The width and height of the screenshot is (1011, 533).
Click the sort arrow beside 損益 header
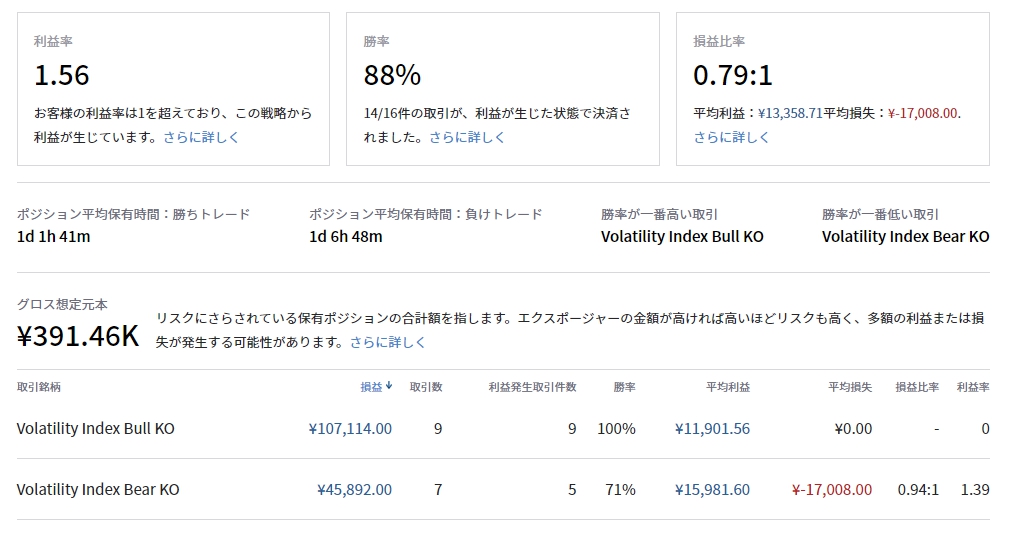(388, 386)
